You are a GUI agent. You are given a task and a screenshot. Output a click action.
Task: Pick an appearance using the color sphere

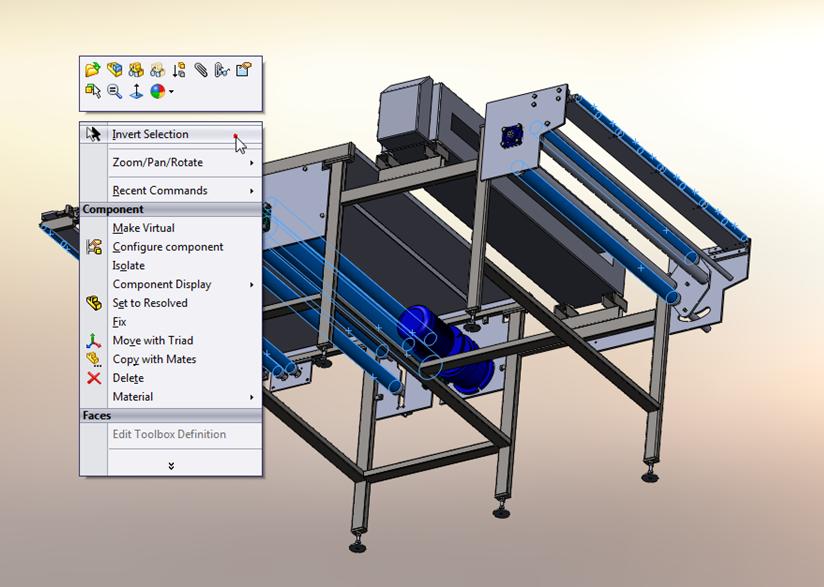158,92
